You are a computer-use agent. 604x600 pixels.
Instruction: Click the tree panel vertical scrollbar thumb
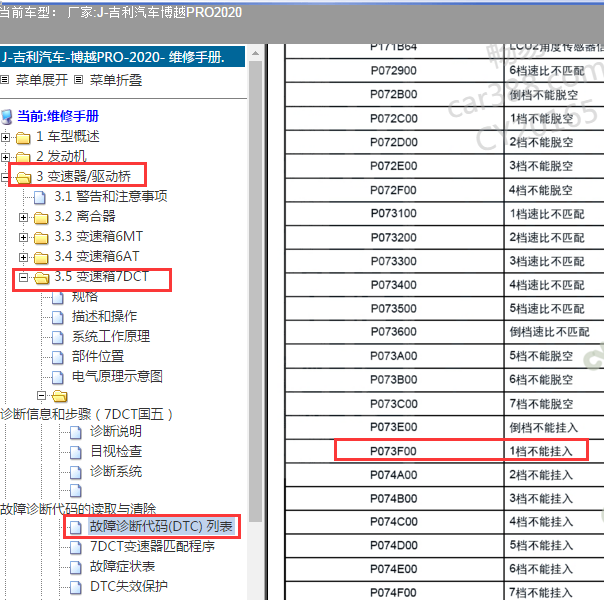pyautogui.click(x=255, y=292)
